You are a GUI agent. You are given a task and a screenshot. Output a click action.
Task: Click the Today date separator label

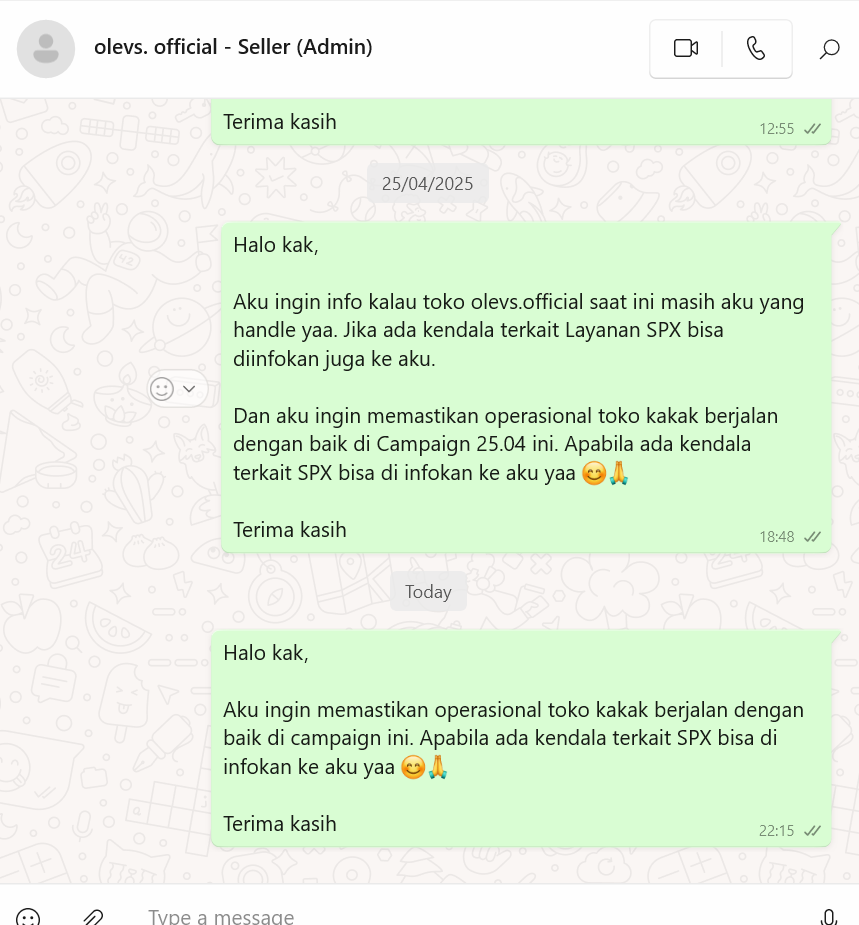coord(428,591)
